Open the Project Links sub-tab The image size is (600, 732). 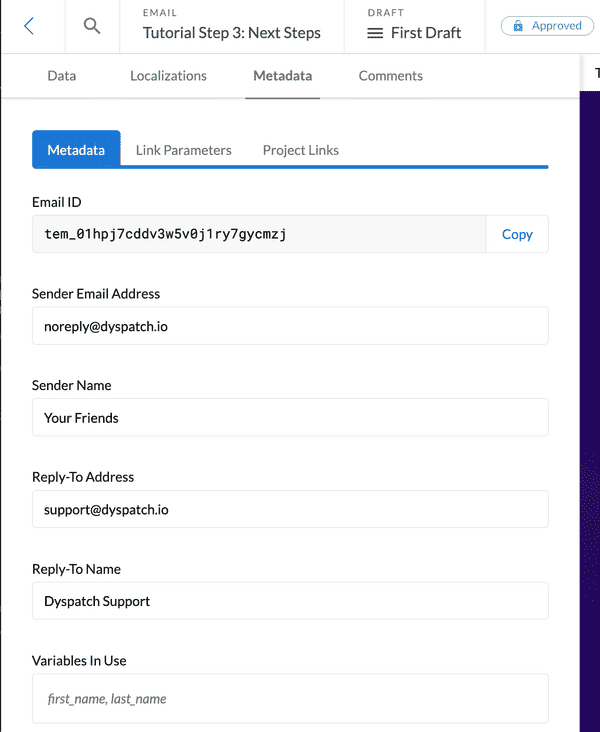301,150
